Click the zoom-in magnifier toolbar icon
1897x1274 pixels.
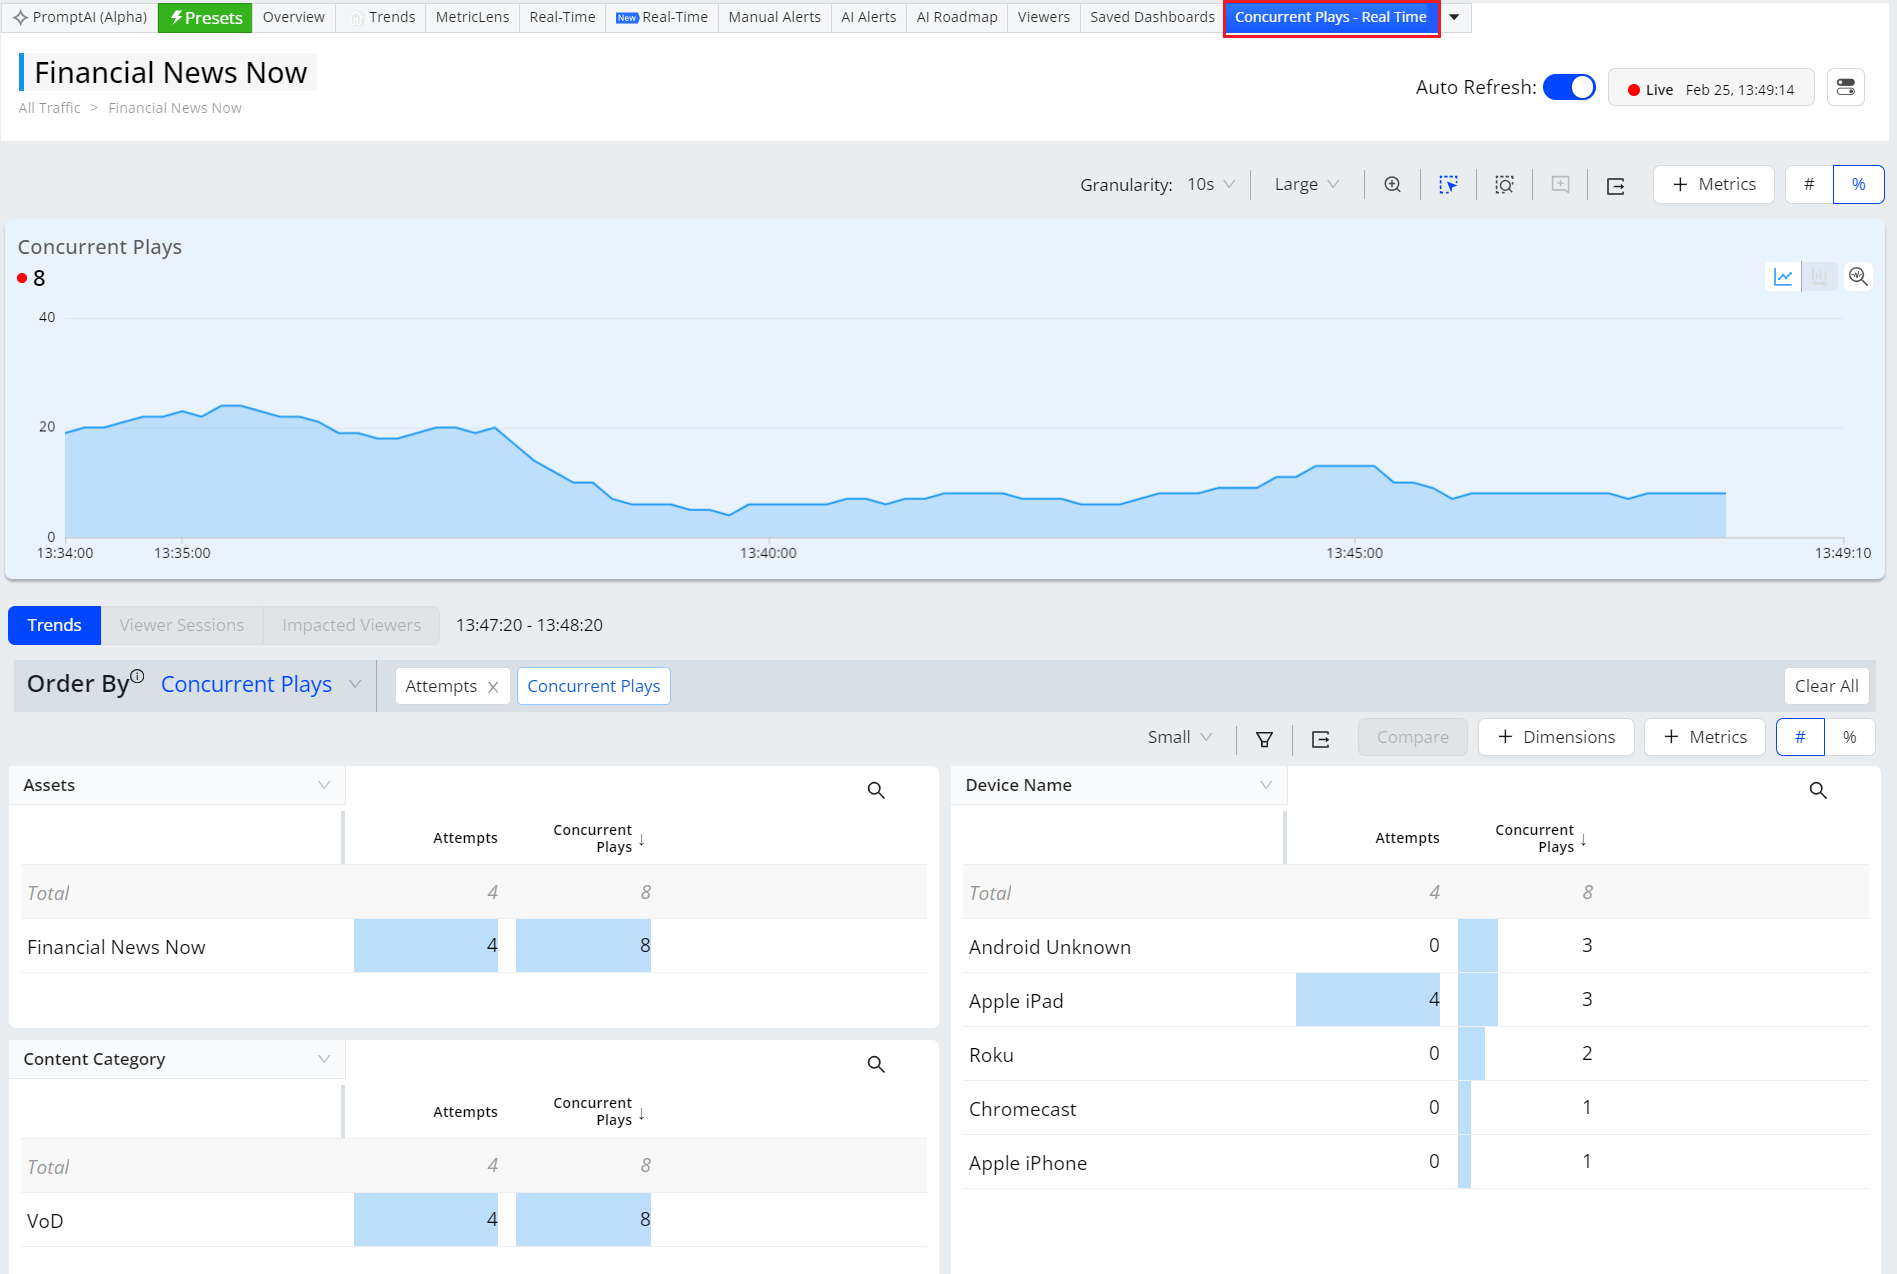(x=1392, y=185)
